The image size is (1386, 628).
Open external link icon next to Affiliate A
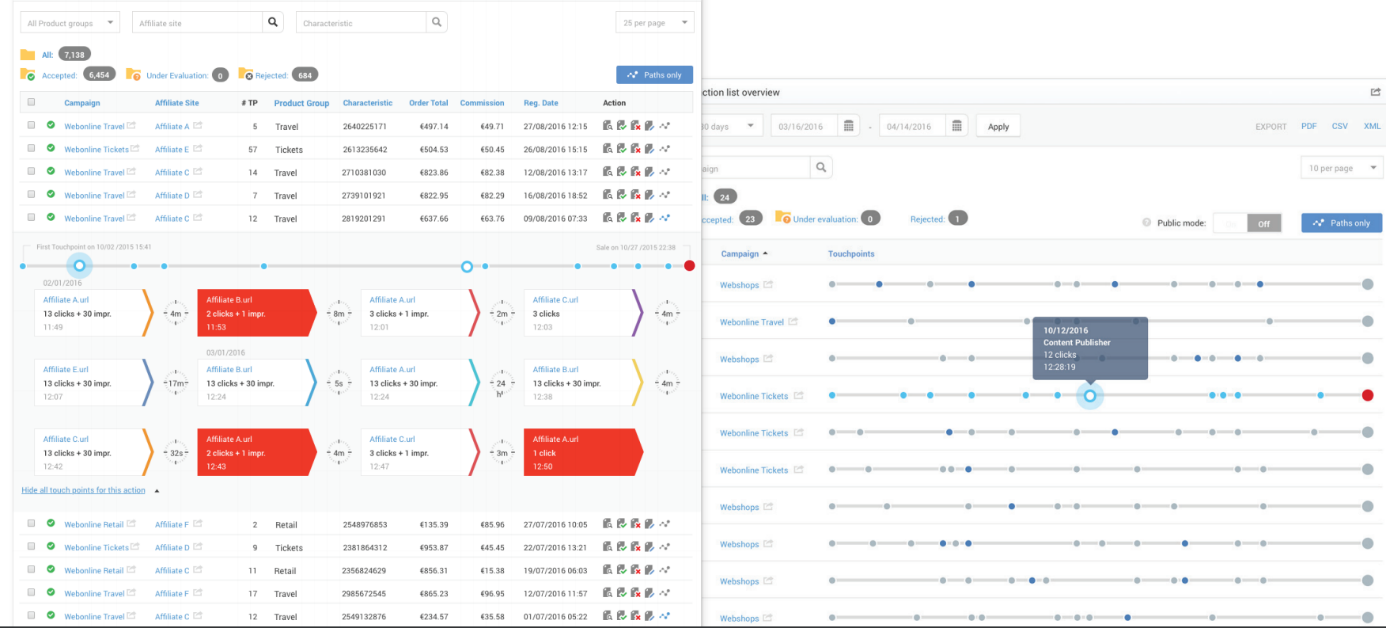pyautogui.click(x=198, y=126)
